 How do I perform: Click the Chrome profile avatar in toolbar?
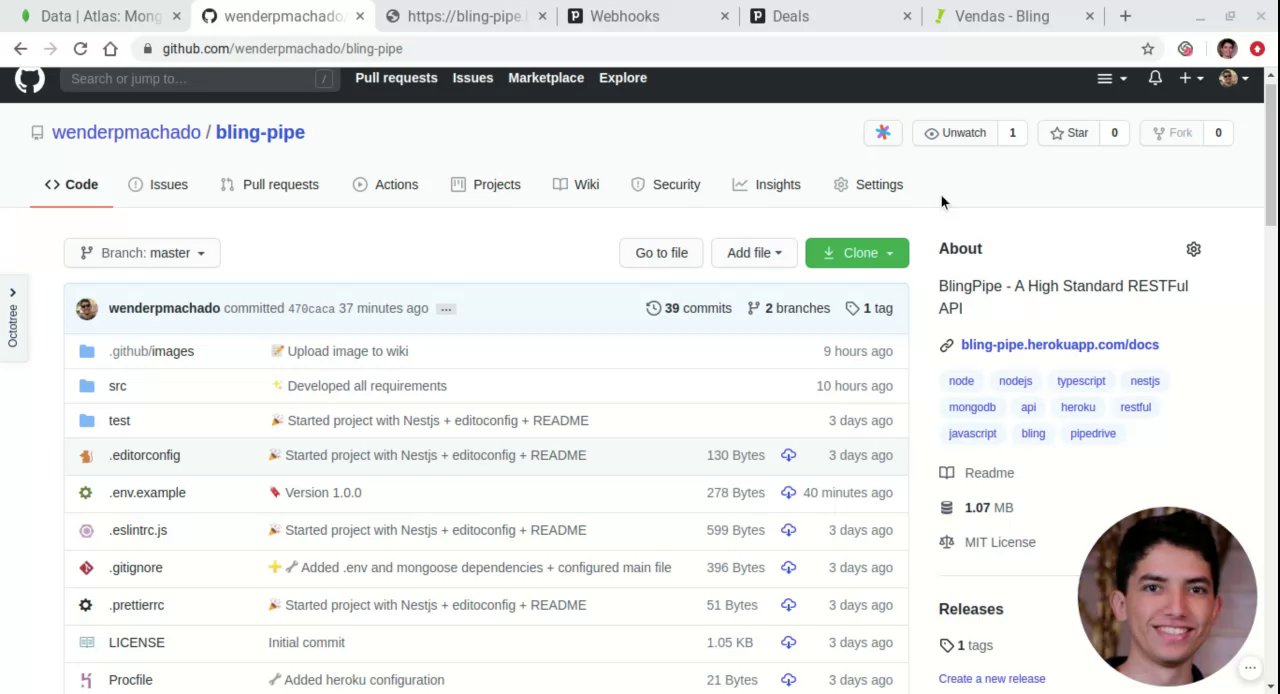(1227, 48)
